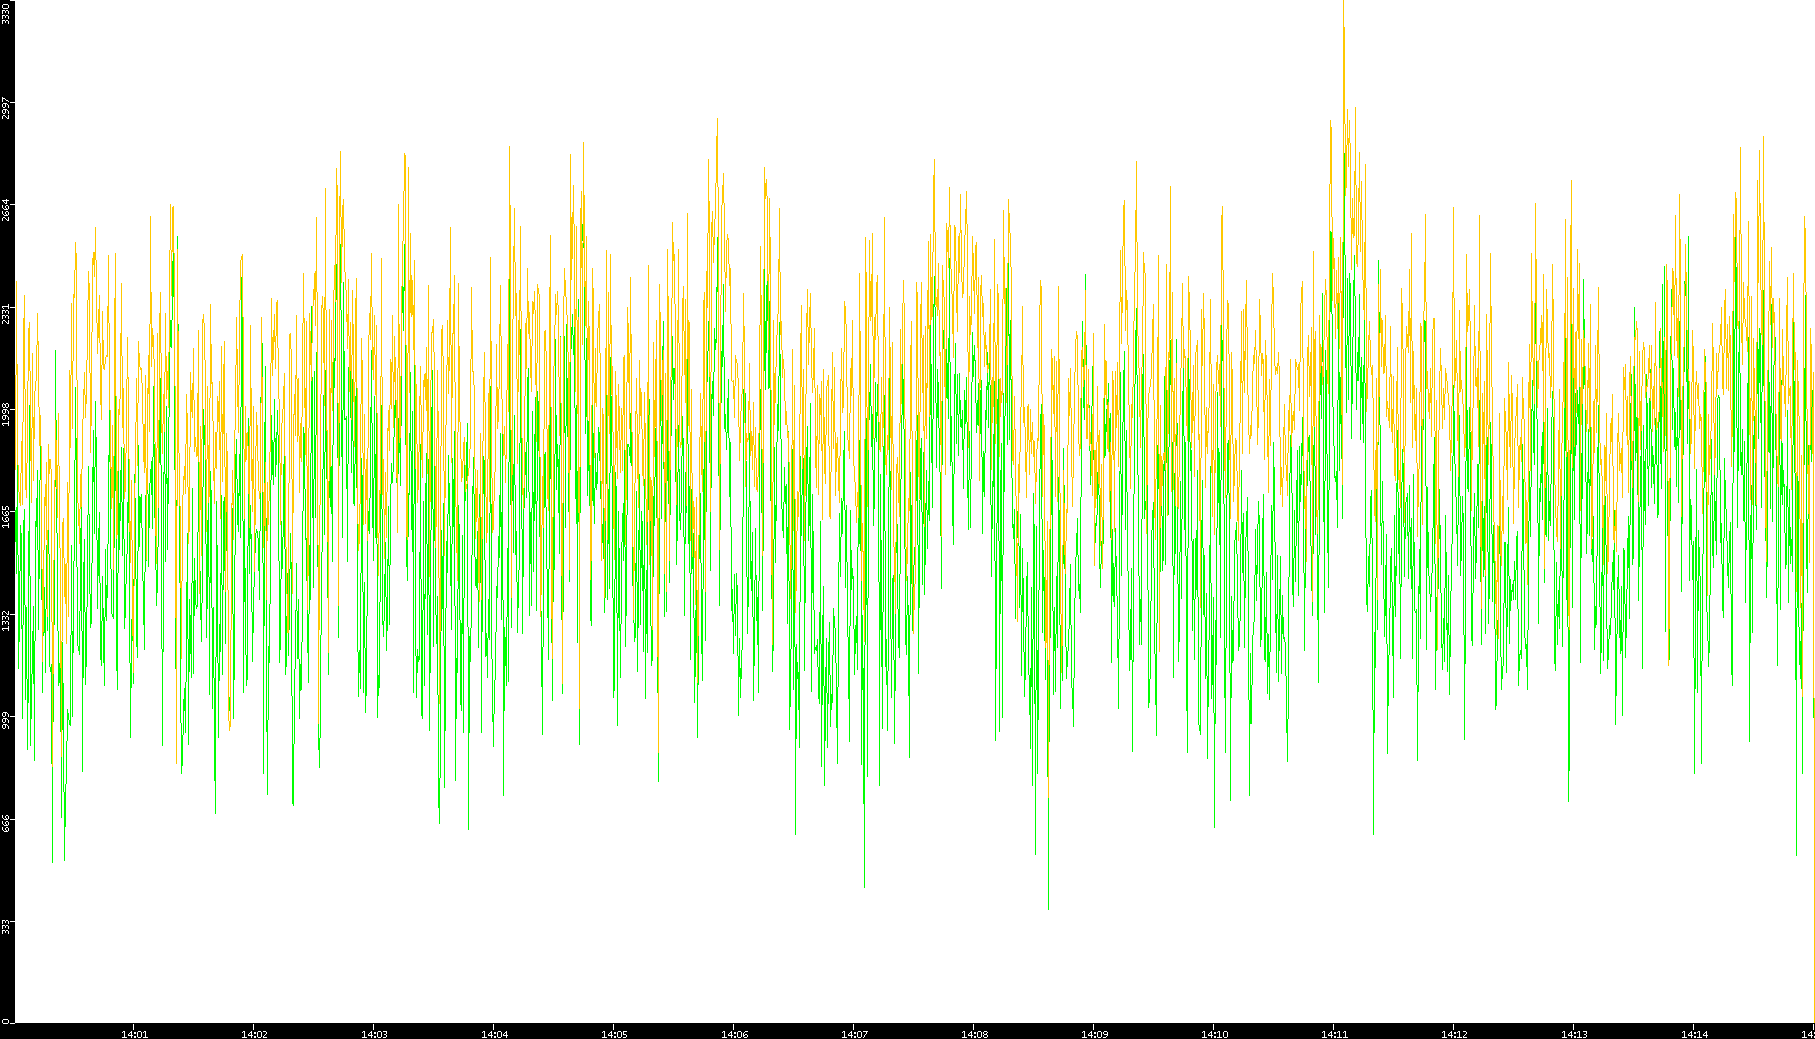
Task: Click the 999 vertical axis label
Action: coord(6,720)
